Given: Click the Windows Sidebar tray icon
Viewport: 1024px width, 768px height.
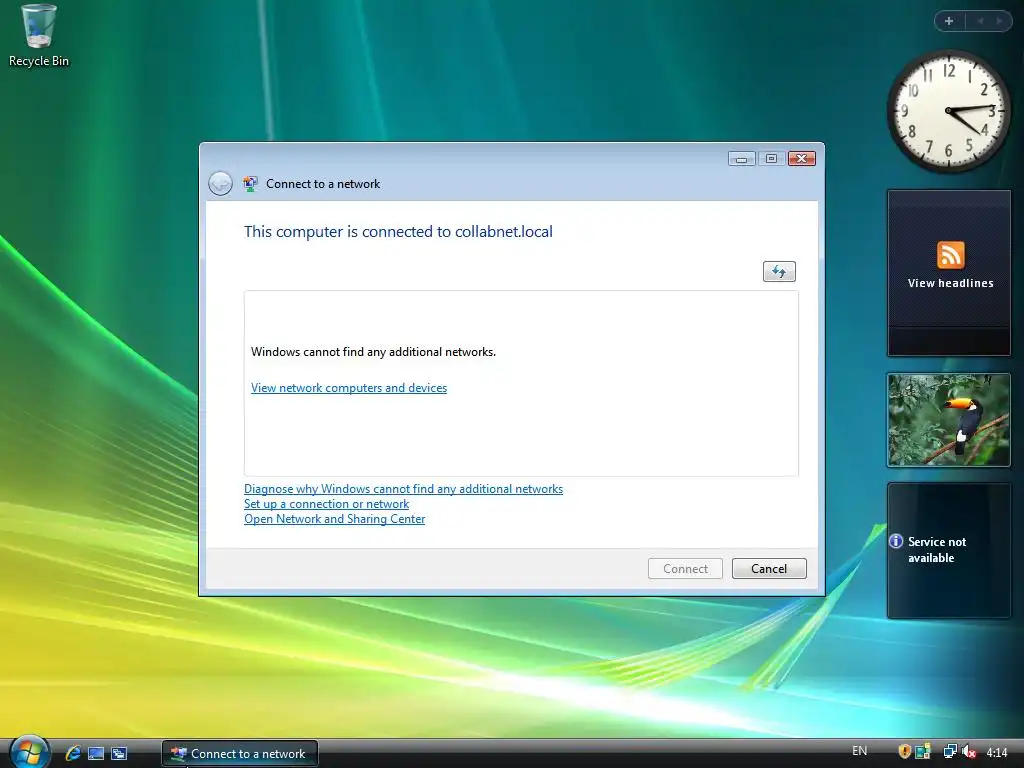Looking at the screenshot, I should click(x=923, y=752).
